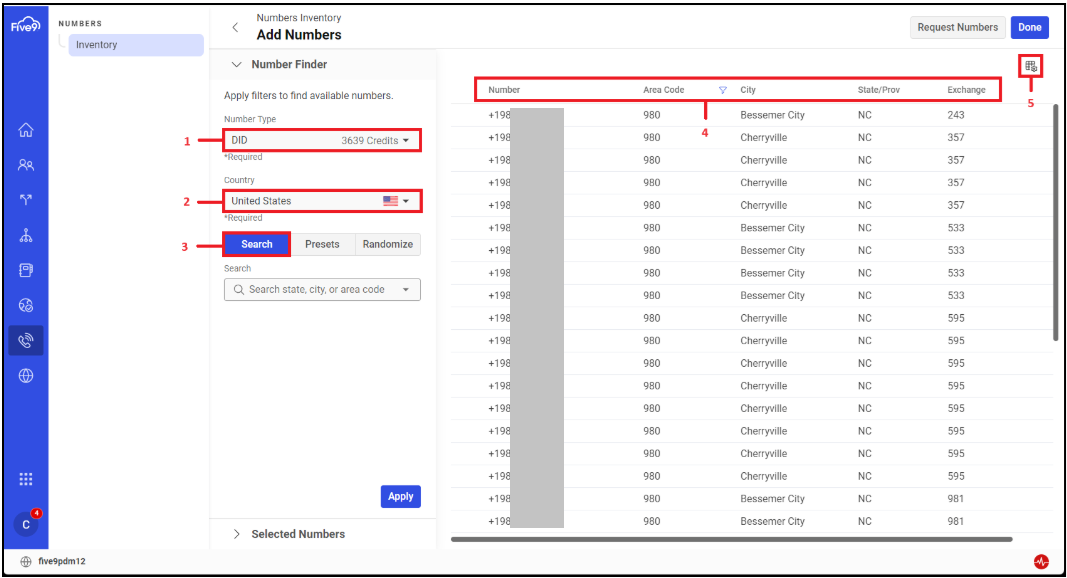Click the 3639 Credits text

tap(370, 140)
